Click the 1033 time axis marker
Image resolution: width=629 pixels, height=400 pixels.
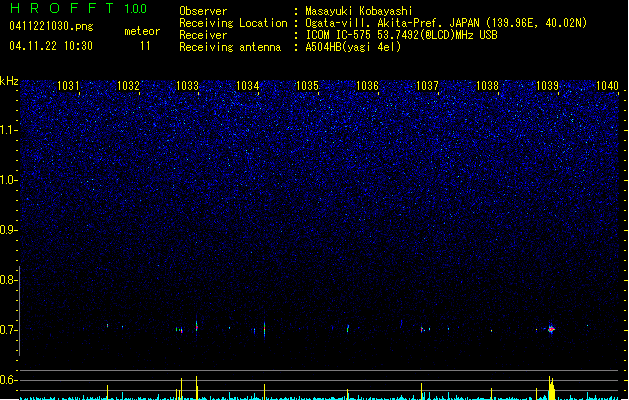(187, 85)
